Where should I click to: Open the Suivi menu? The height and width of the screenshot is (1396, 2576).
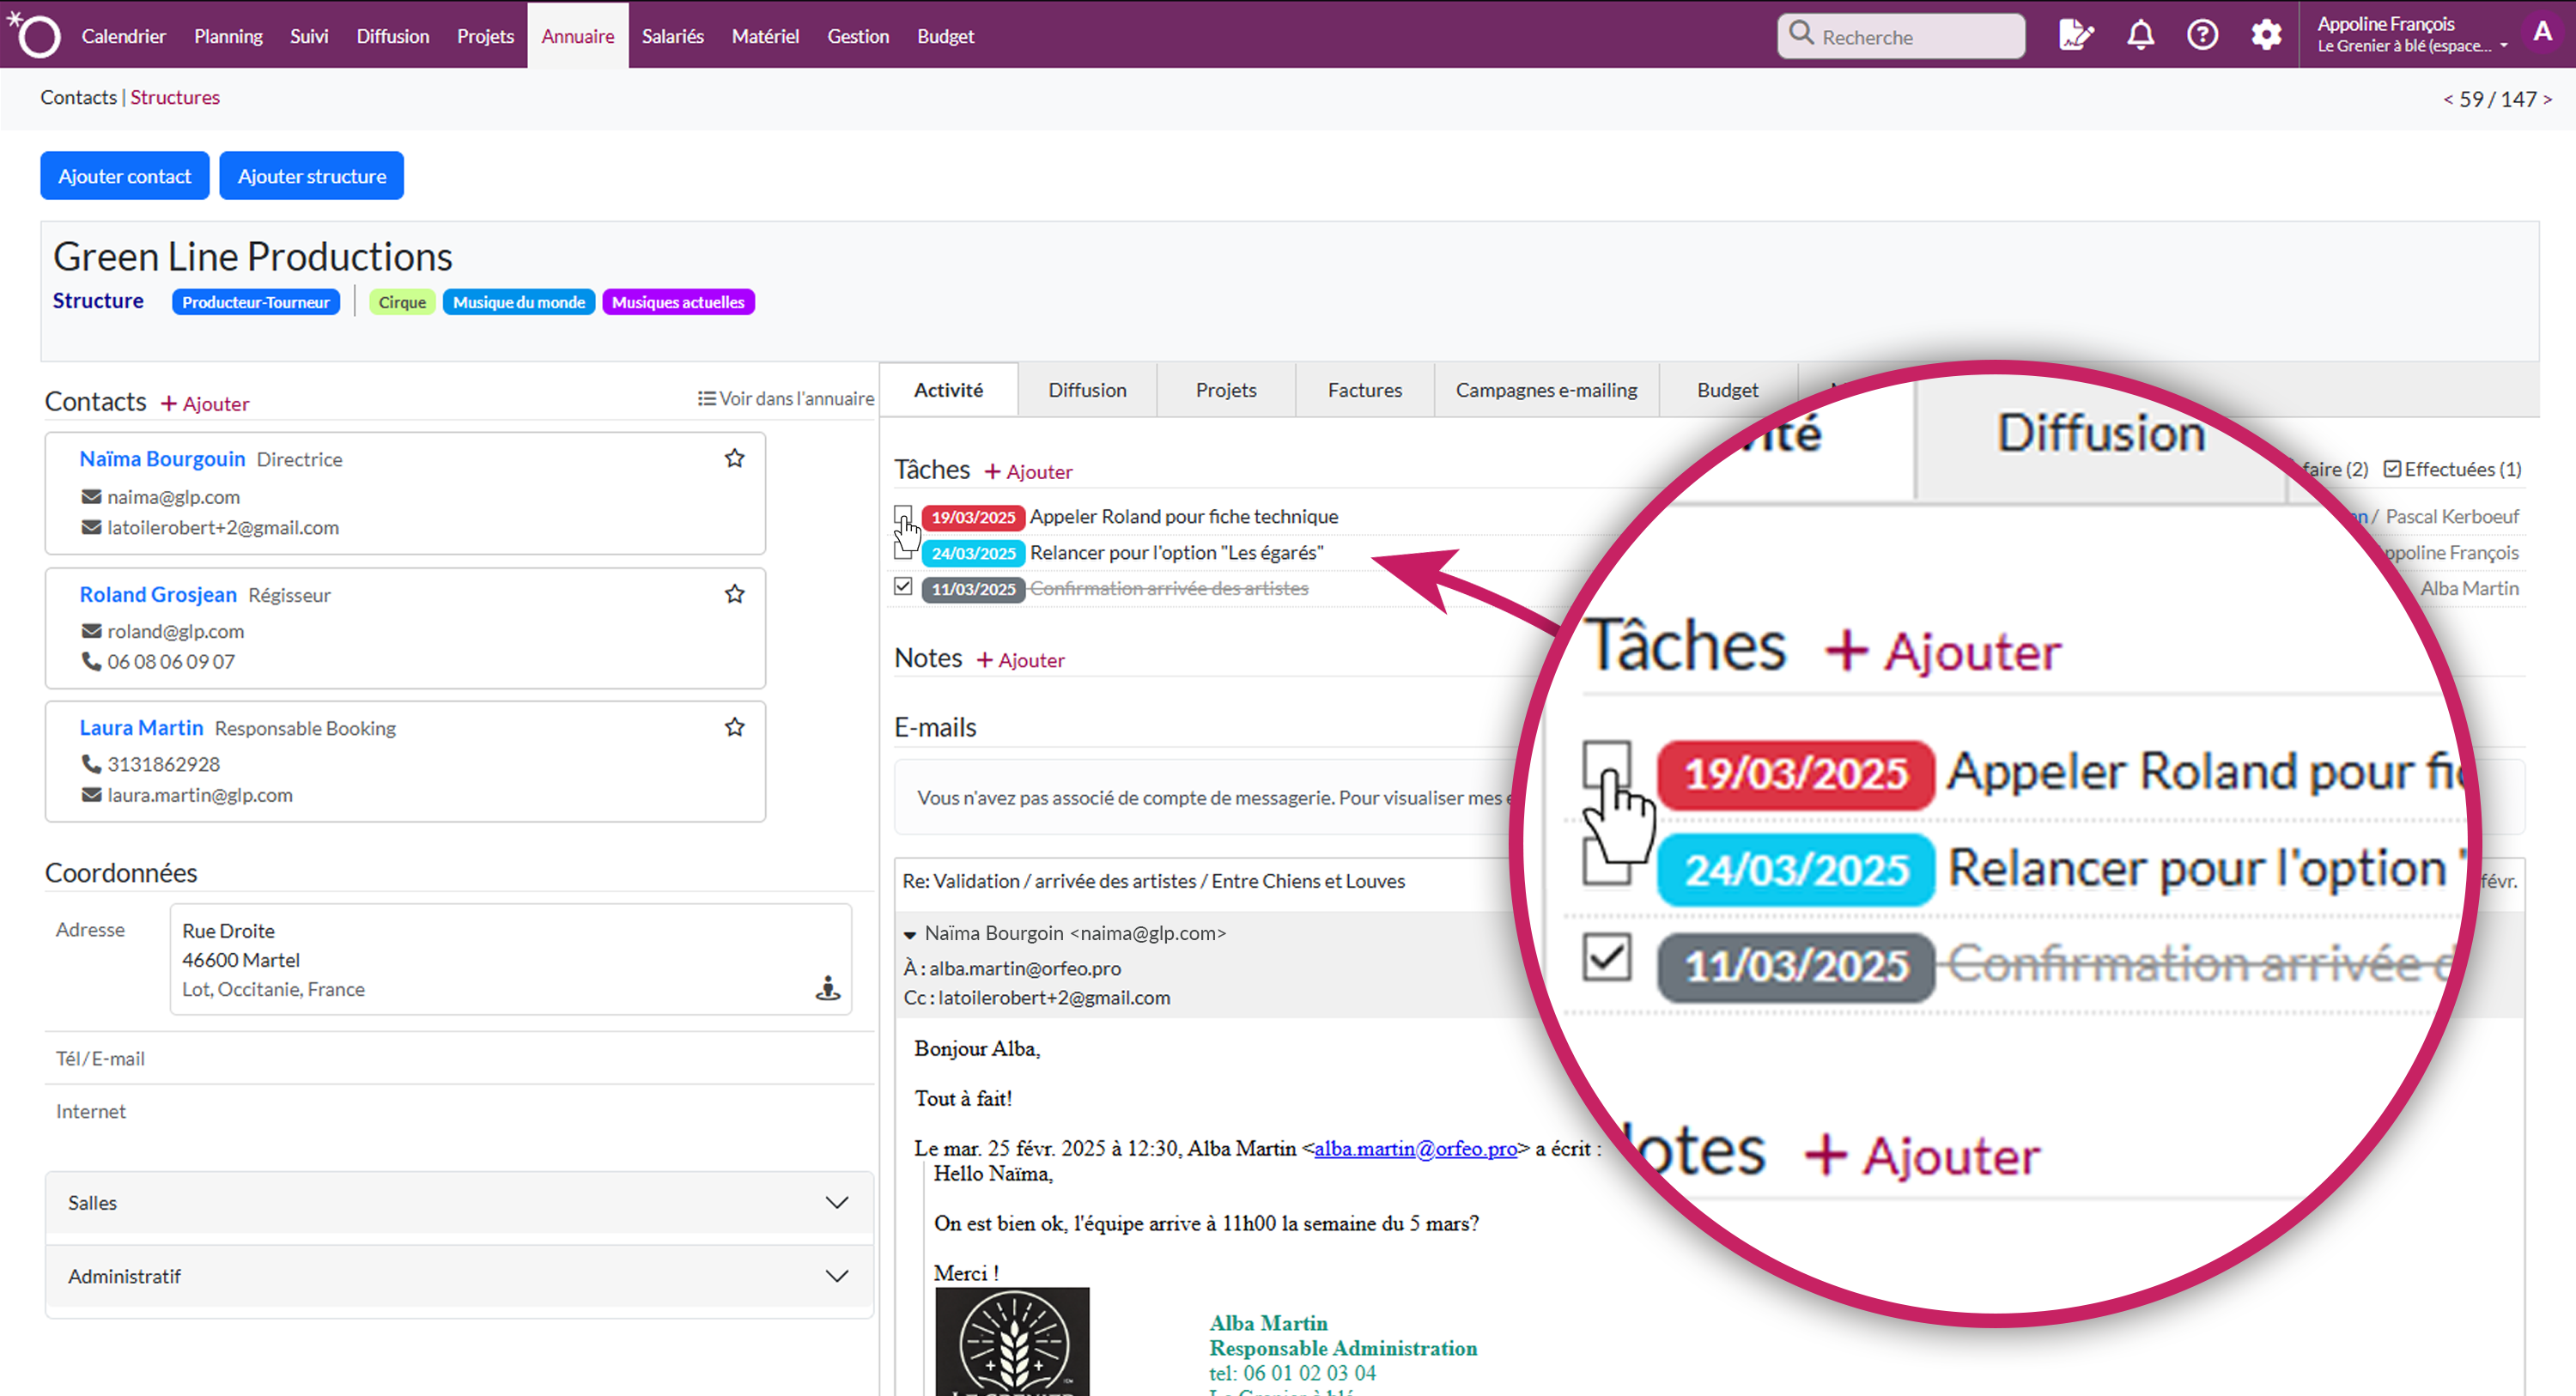(x=309, y=36)
